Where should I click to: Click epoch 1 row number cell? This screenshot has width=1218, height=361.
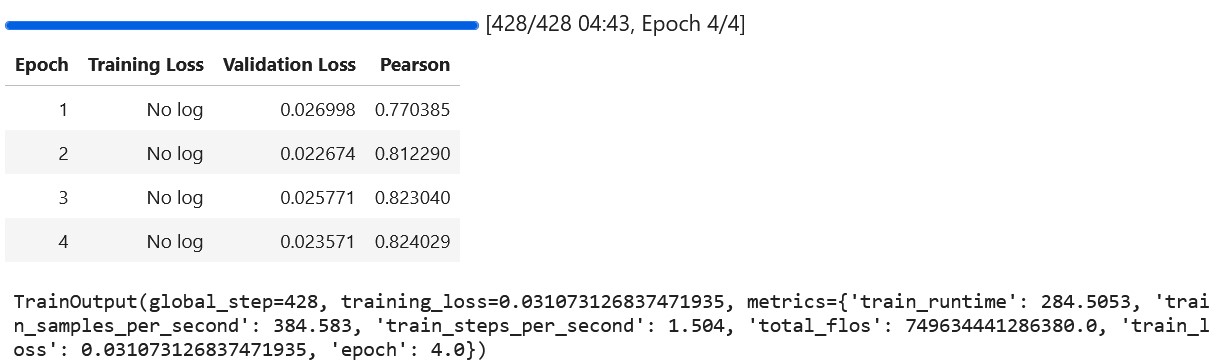pyautogui.click(x=63, y=110)
